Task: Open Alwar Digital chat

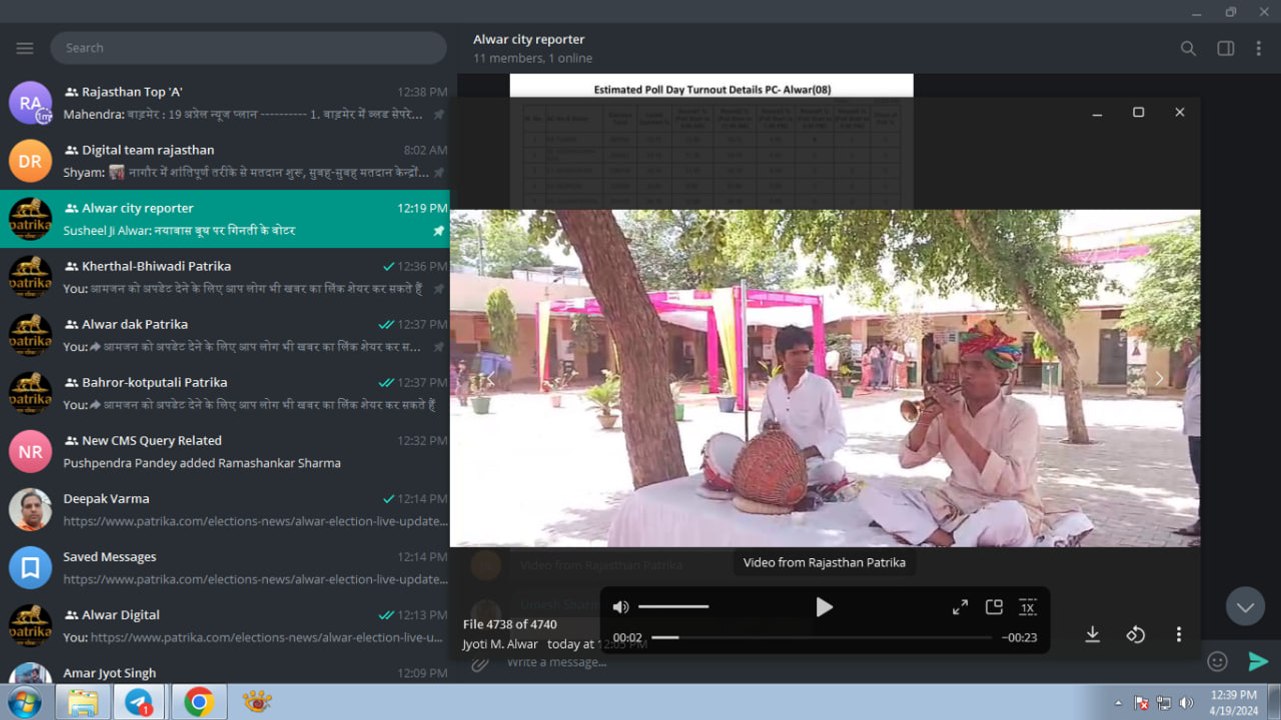Action: click(x=225, y=625)
